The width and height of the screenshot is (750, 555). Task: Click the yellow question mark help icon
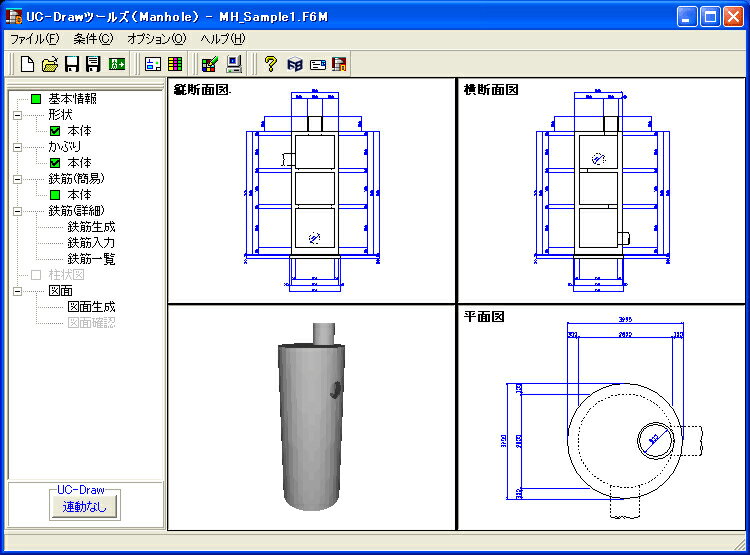271,64
